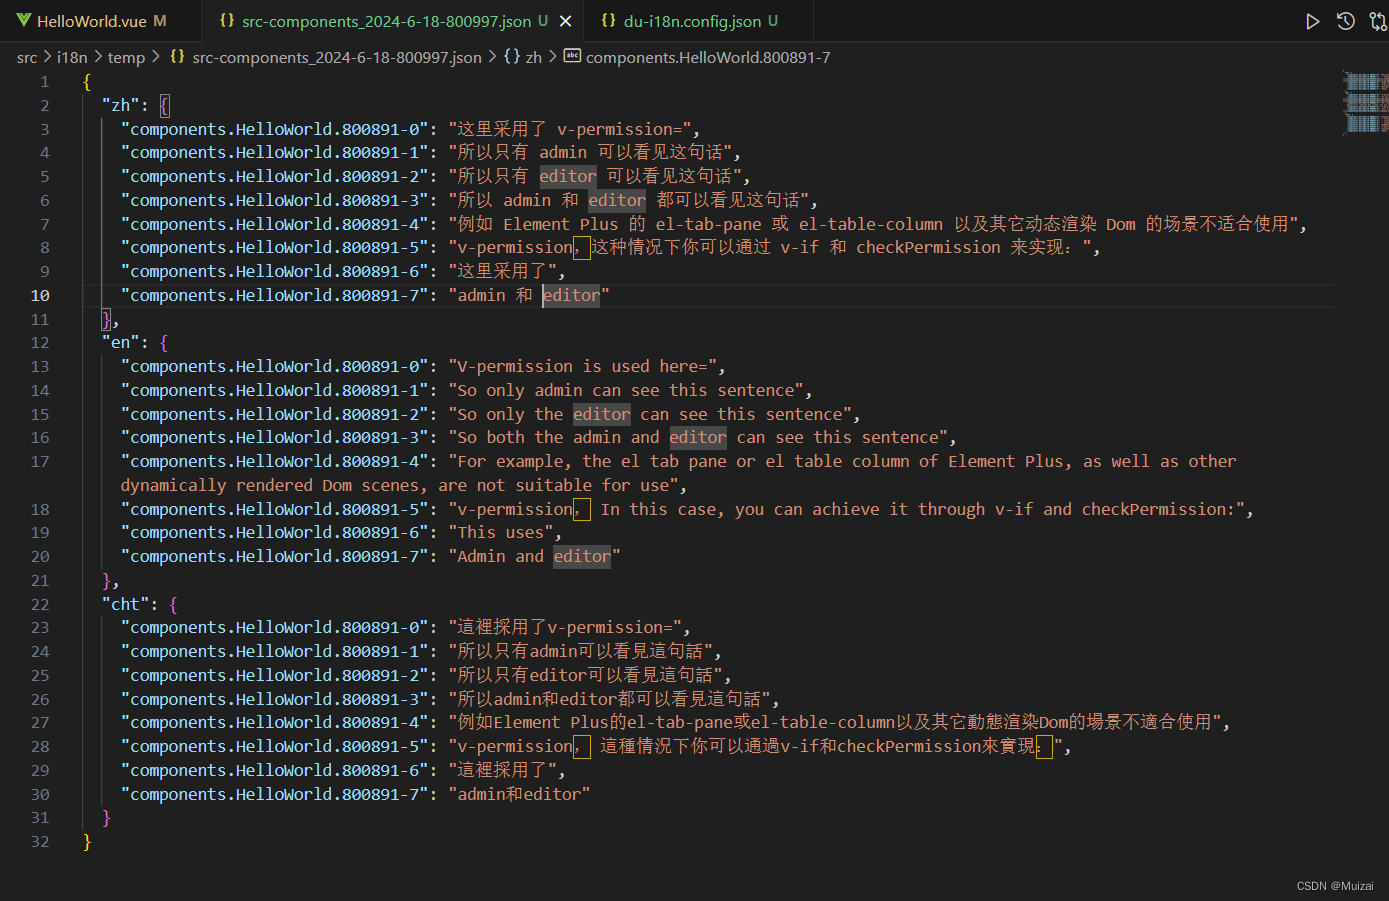
Task: Click the text "所以只有admin可以看見這句話"
Action: click(580, 651)
